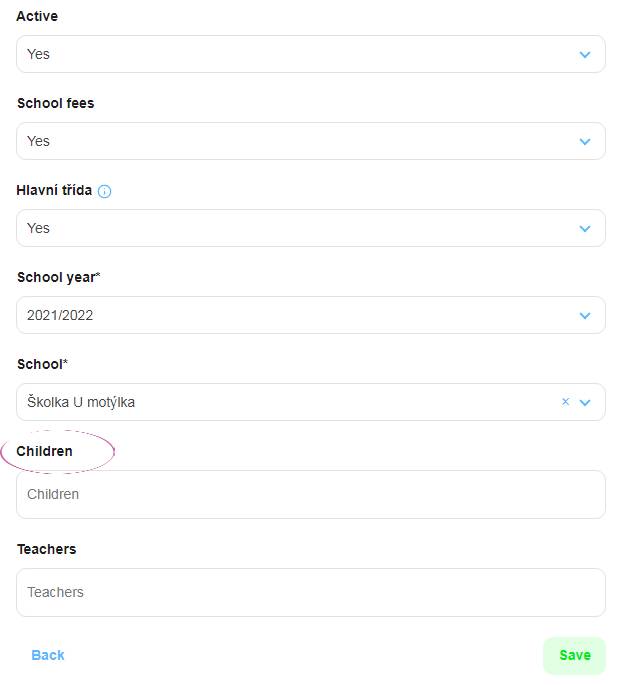This screenshot has width=625, height=685.
Task: Focus the Children input field
Action: pos(311,495)
